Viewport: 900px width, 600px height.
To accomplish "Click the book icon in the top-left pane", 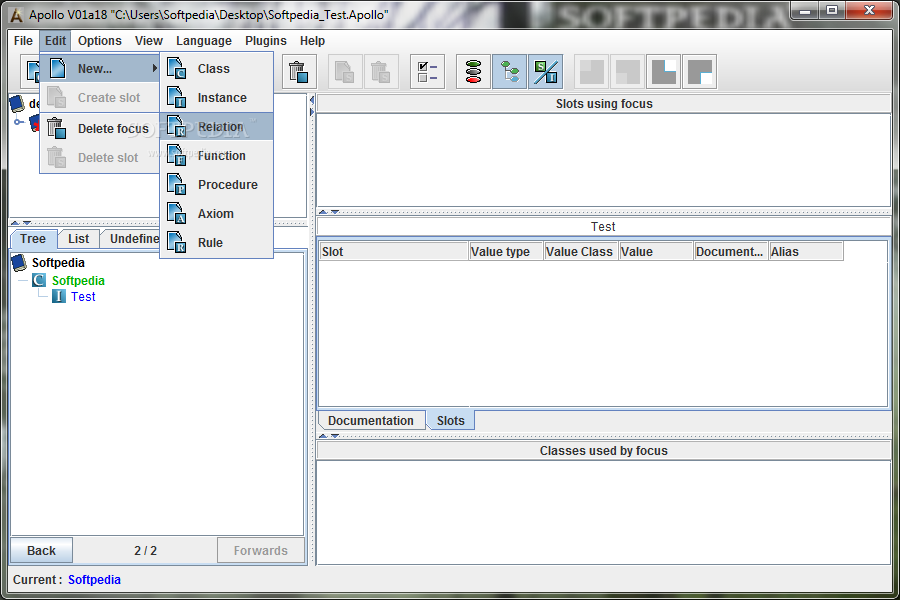I will pyautogui.click(x=18, y=103).
